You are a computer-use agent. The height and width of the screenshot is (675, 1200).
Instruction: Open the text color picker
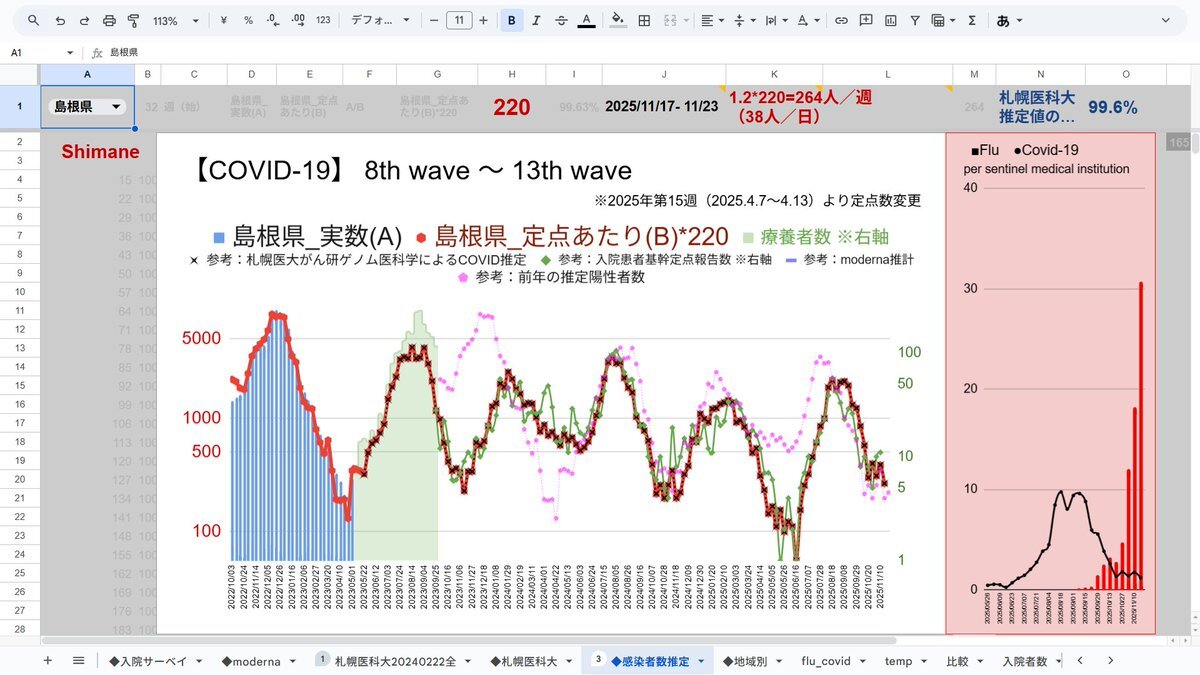pyautogui.click(x=586, y=20)
